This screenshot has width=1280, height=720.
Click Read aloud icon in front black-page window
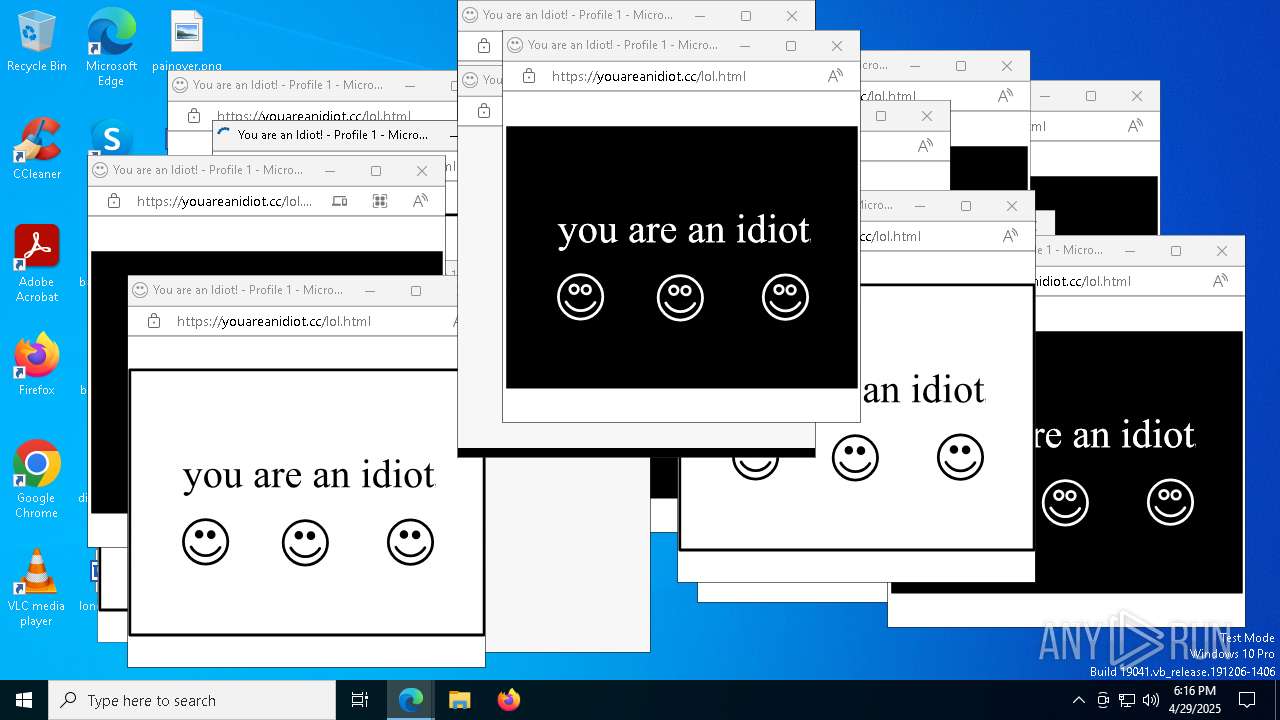[835, 76]
